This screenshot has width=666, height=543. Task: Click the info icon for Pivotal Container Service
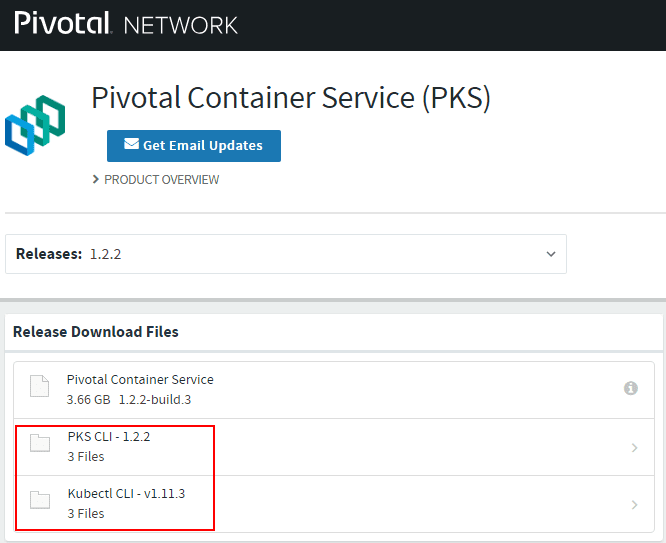click(x=631, y=388)
